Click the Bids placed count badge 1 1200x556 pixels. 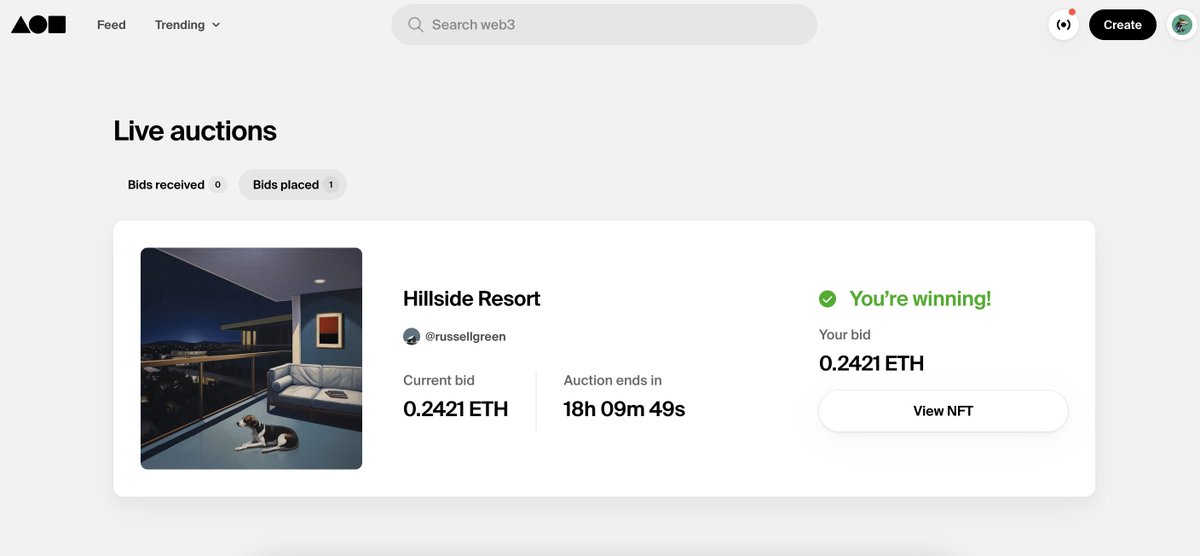tap(332, 185)
